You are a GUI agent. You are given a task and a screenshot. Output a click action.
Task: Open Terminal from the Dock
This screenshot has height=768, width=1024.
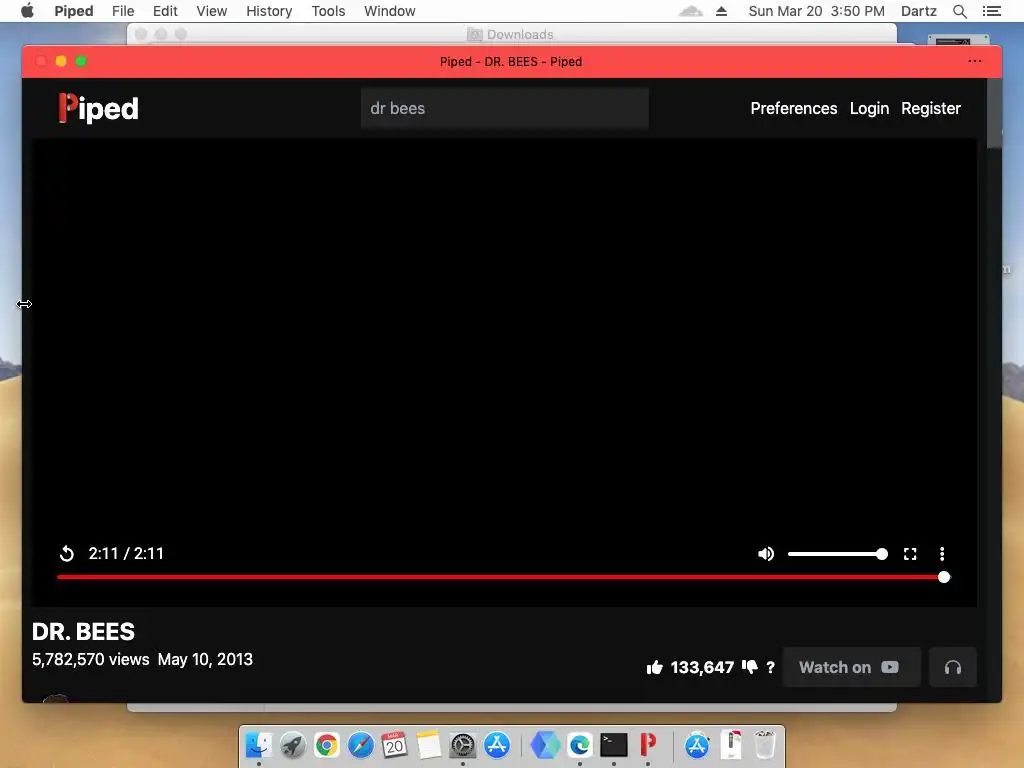point(613,744)
